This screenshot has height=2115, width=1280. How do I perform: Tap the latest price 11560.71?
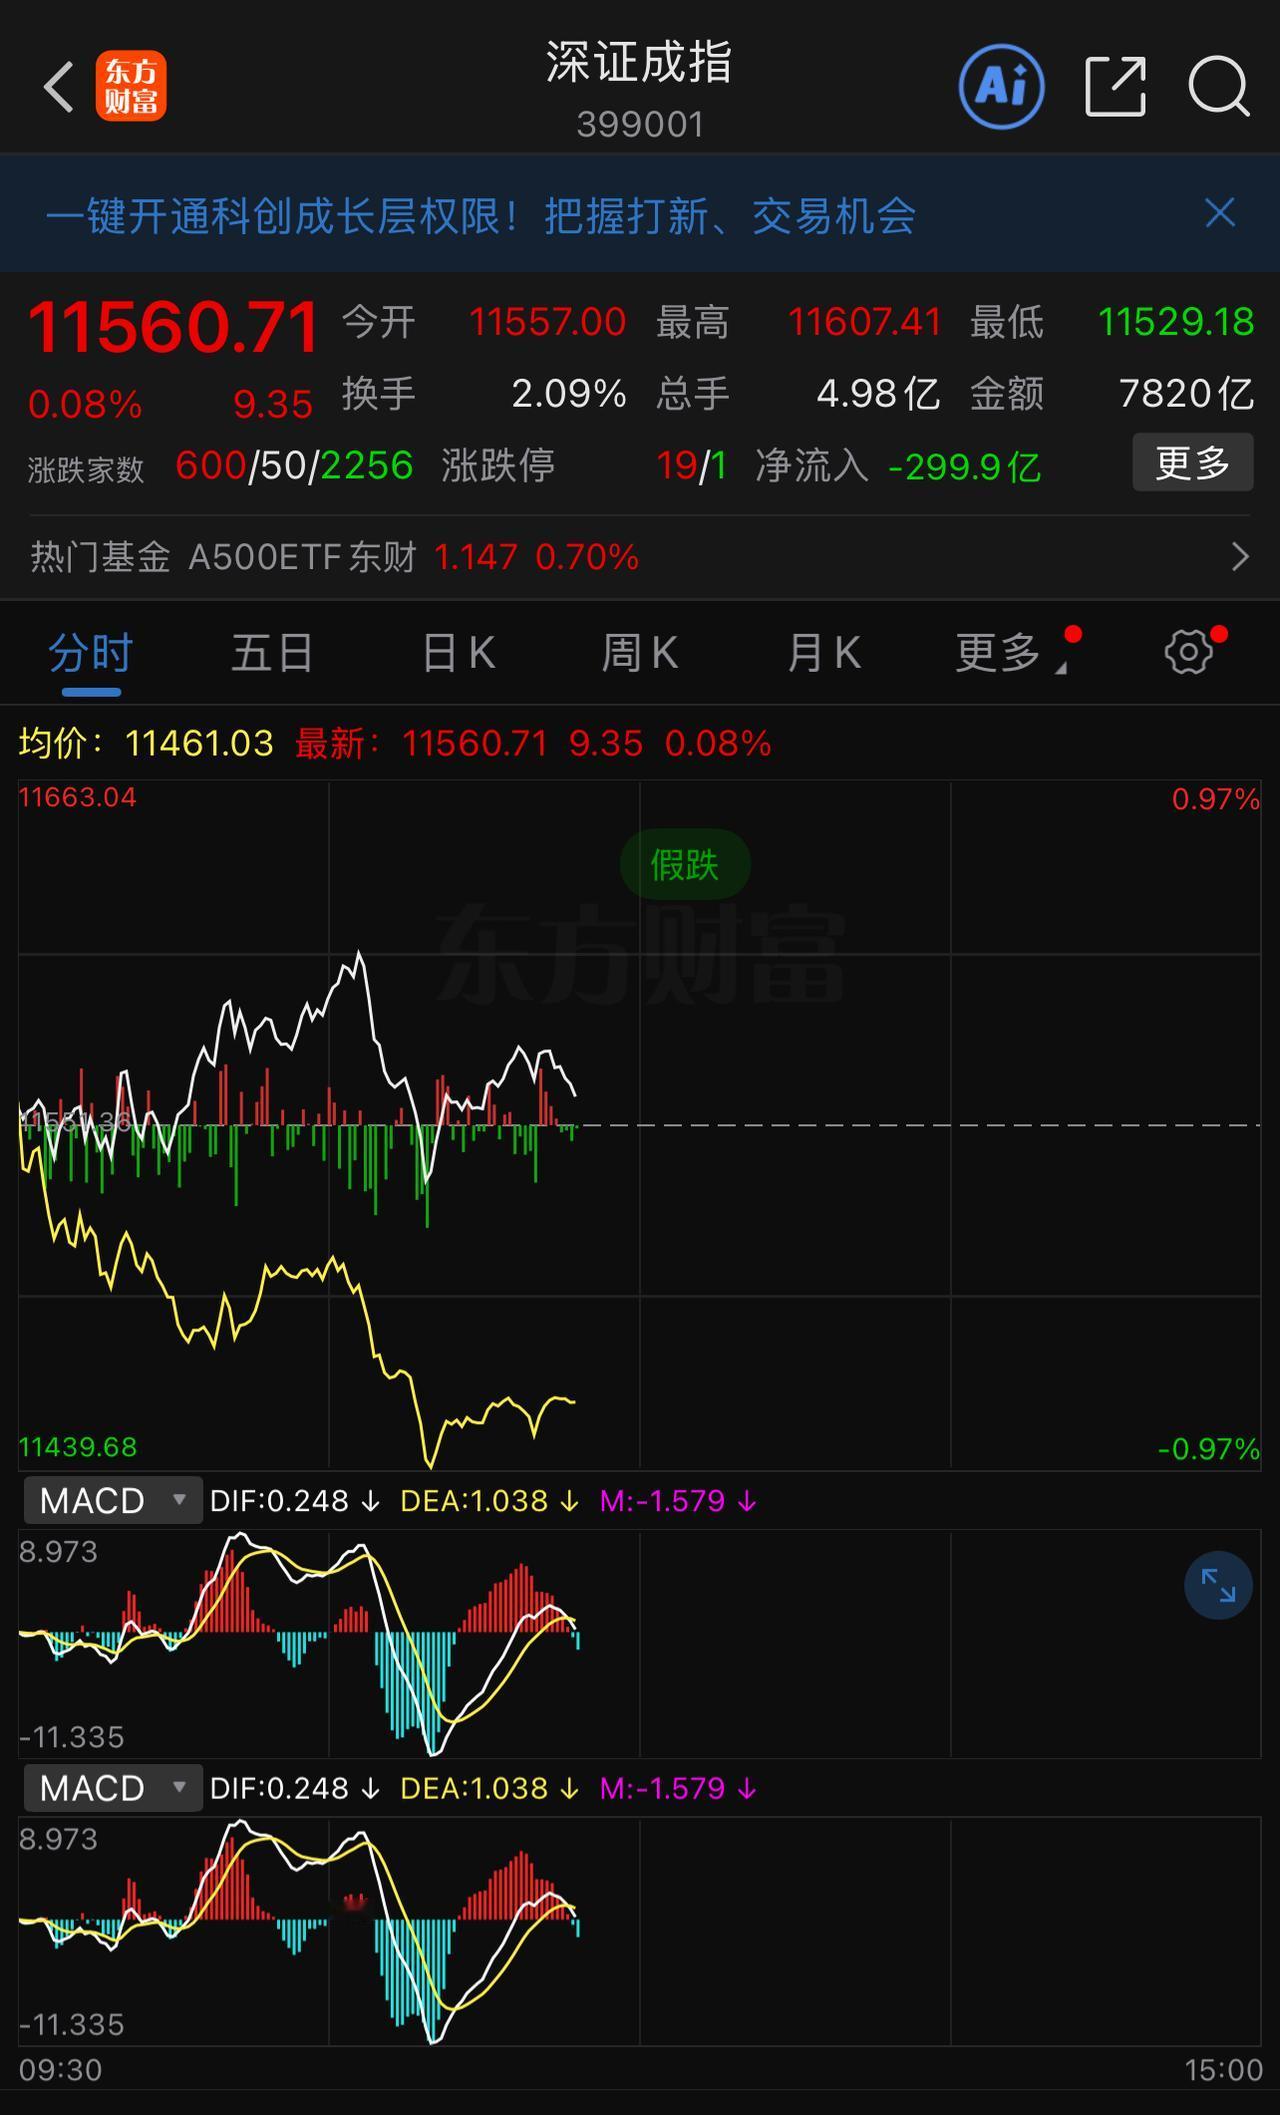pos(173,327)
